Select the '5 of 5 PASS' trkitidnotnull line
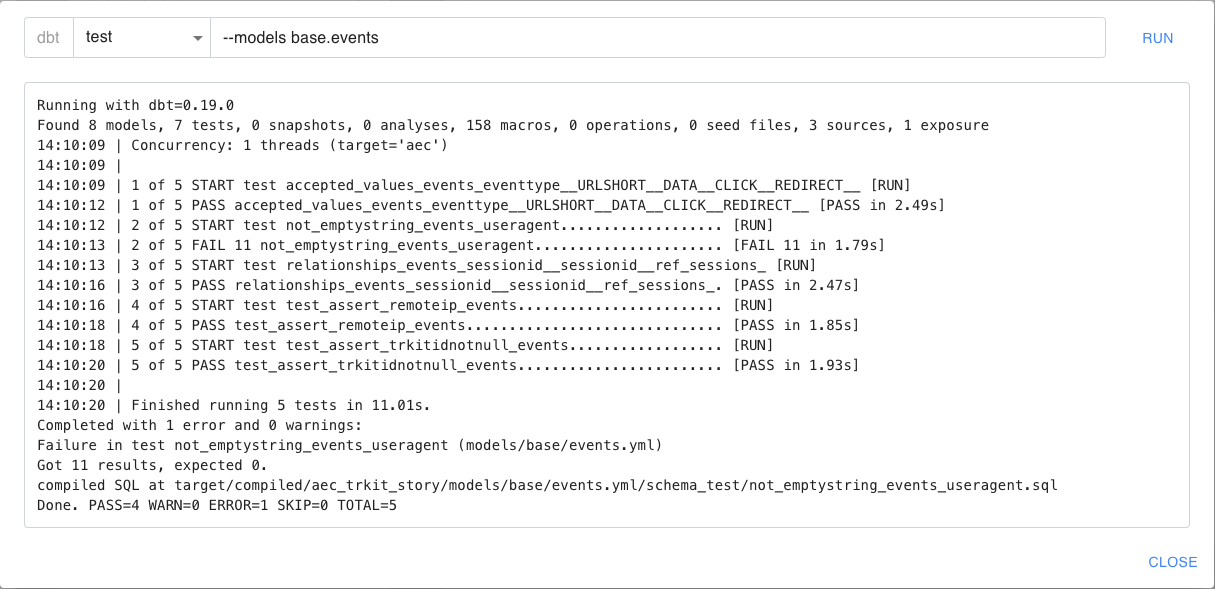This screenshot has width=1215, height=589. tap(448, 365)
